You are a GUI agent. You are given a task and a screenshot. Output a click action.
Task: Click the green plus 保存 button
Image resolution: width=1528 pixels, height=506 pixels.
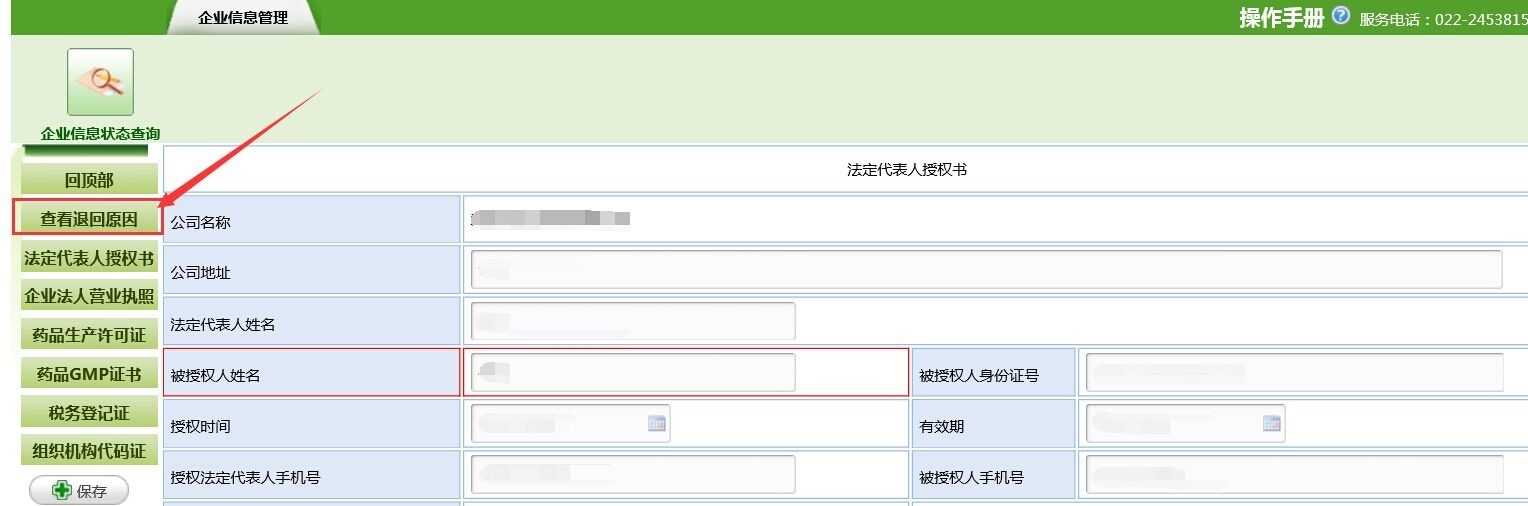tap(79, 491)
